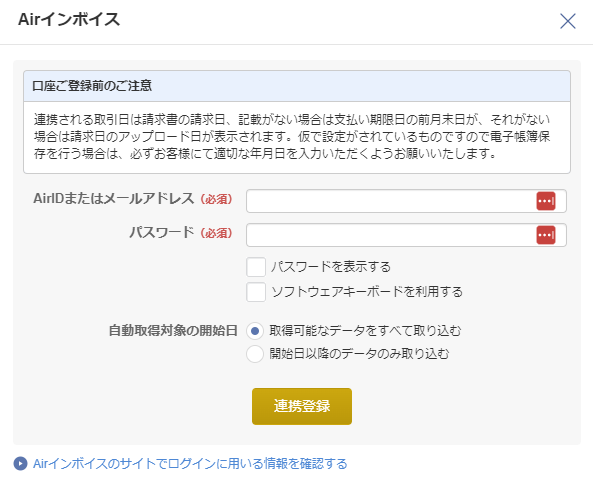Click the blue play icon beside the bottom link
The image size is (593, 485).
[20, 463]
